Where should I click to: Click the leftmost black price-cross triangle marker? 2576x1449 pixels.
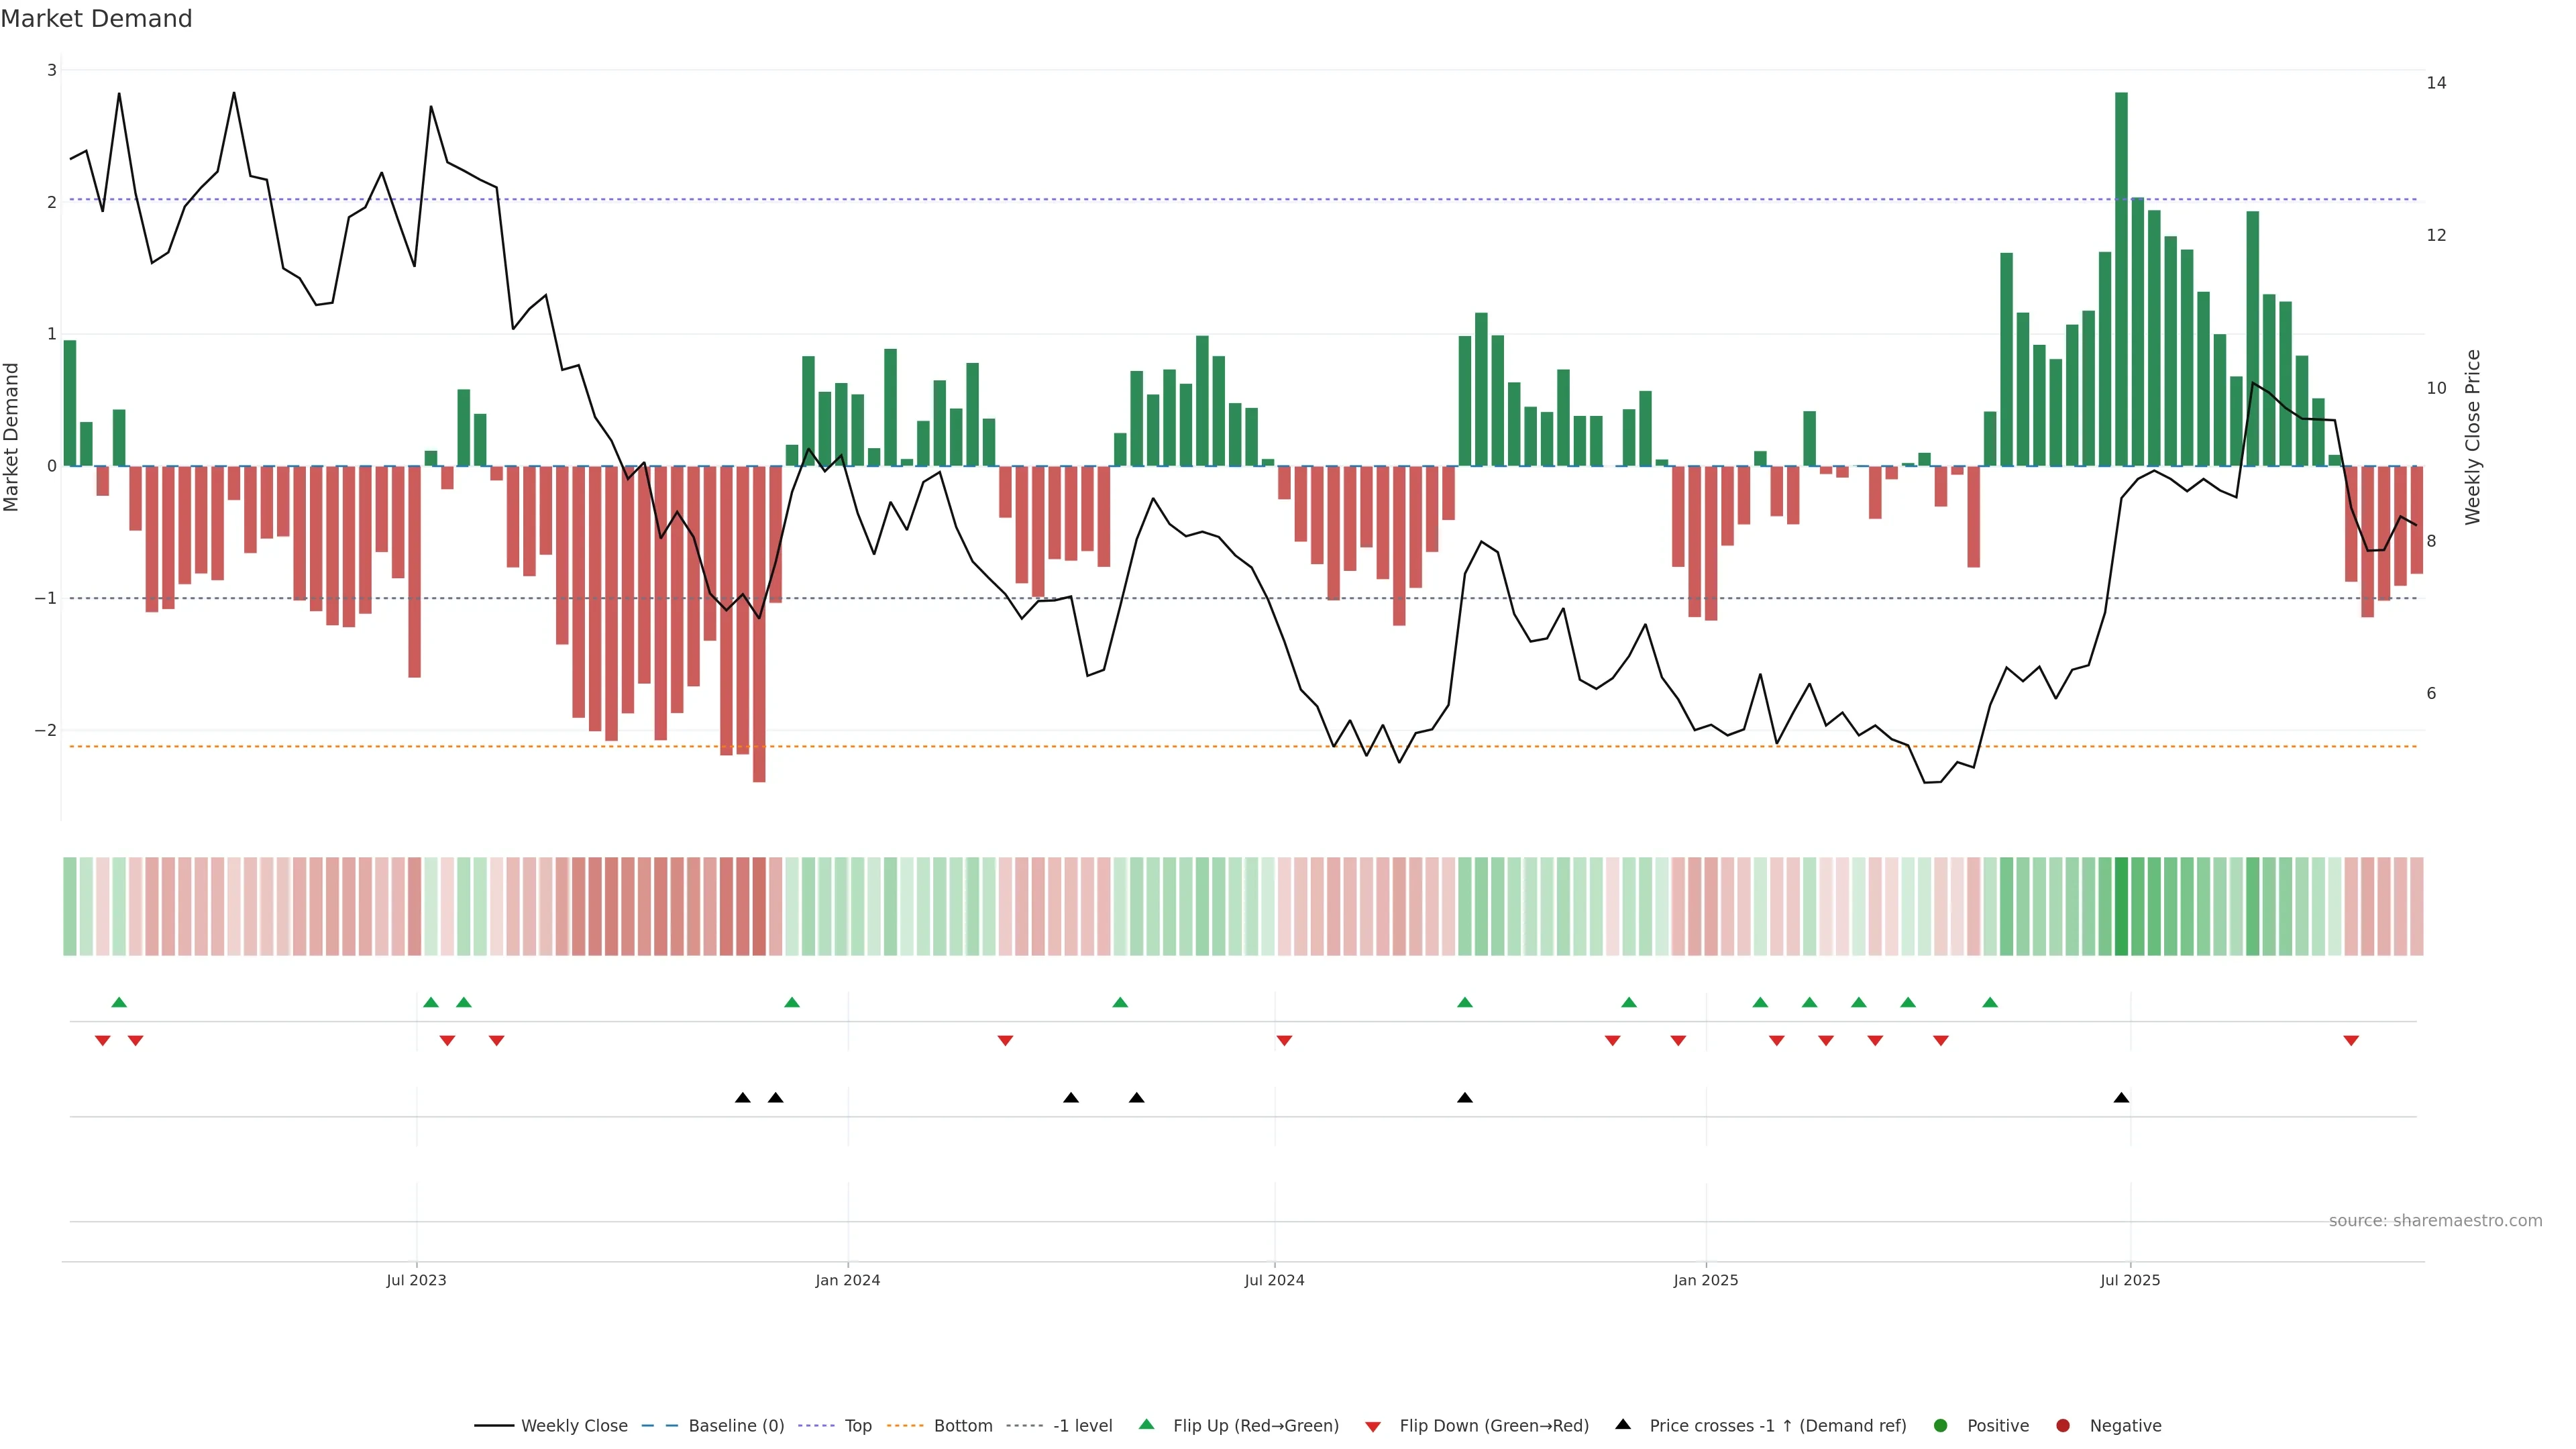point(742,1098)
